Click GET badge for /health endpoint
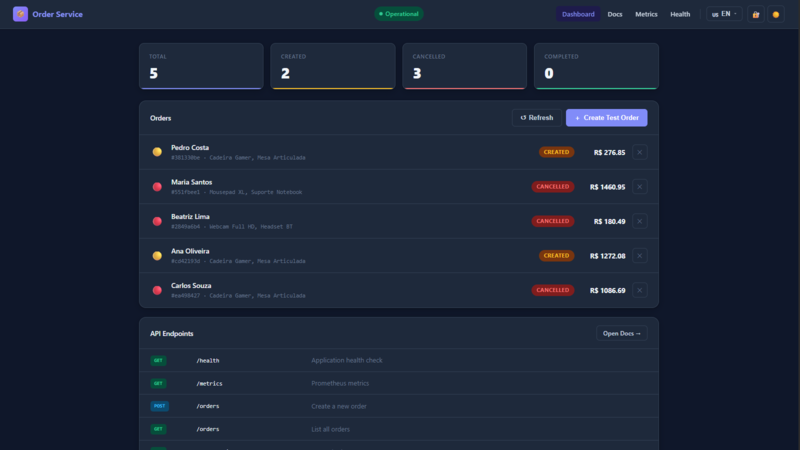This screenshot has height=450, width=800. (x=158, y=360)
